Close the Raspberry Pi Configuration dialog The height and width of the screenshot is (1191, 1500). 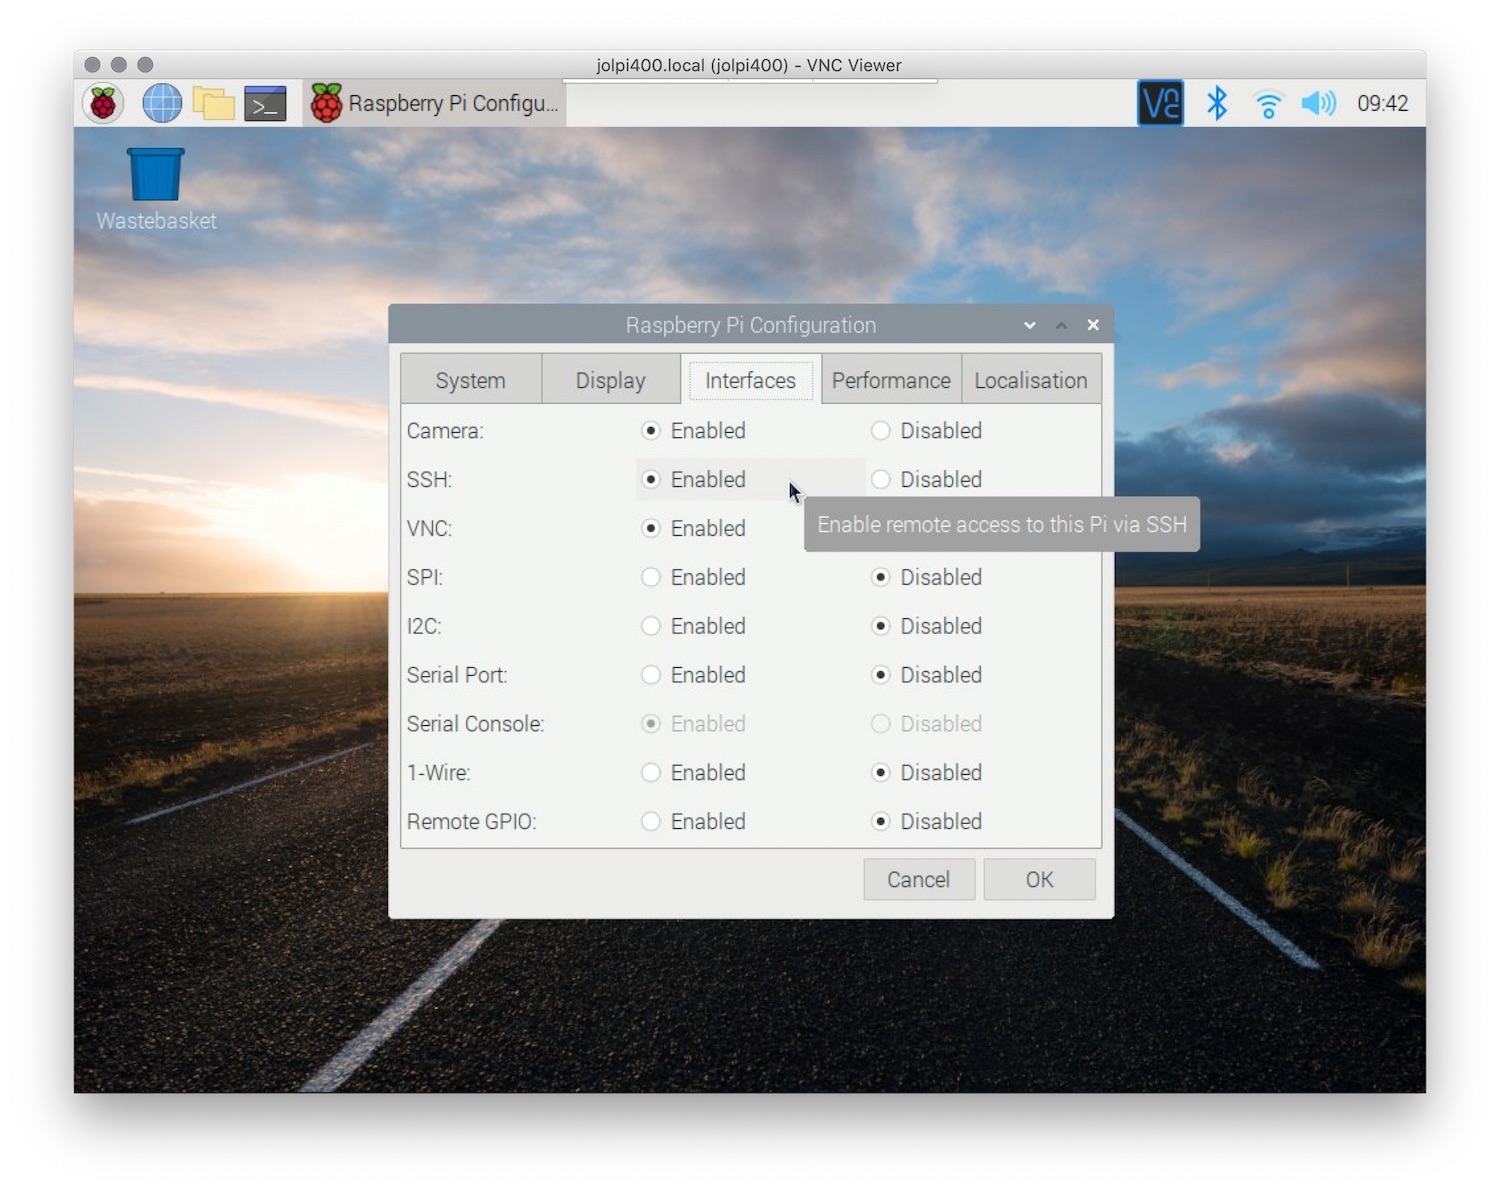(x=1093, y=325)
